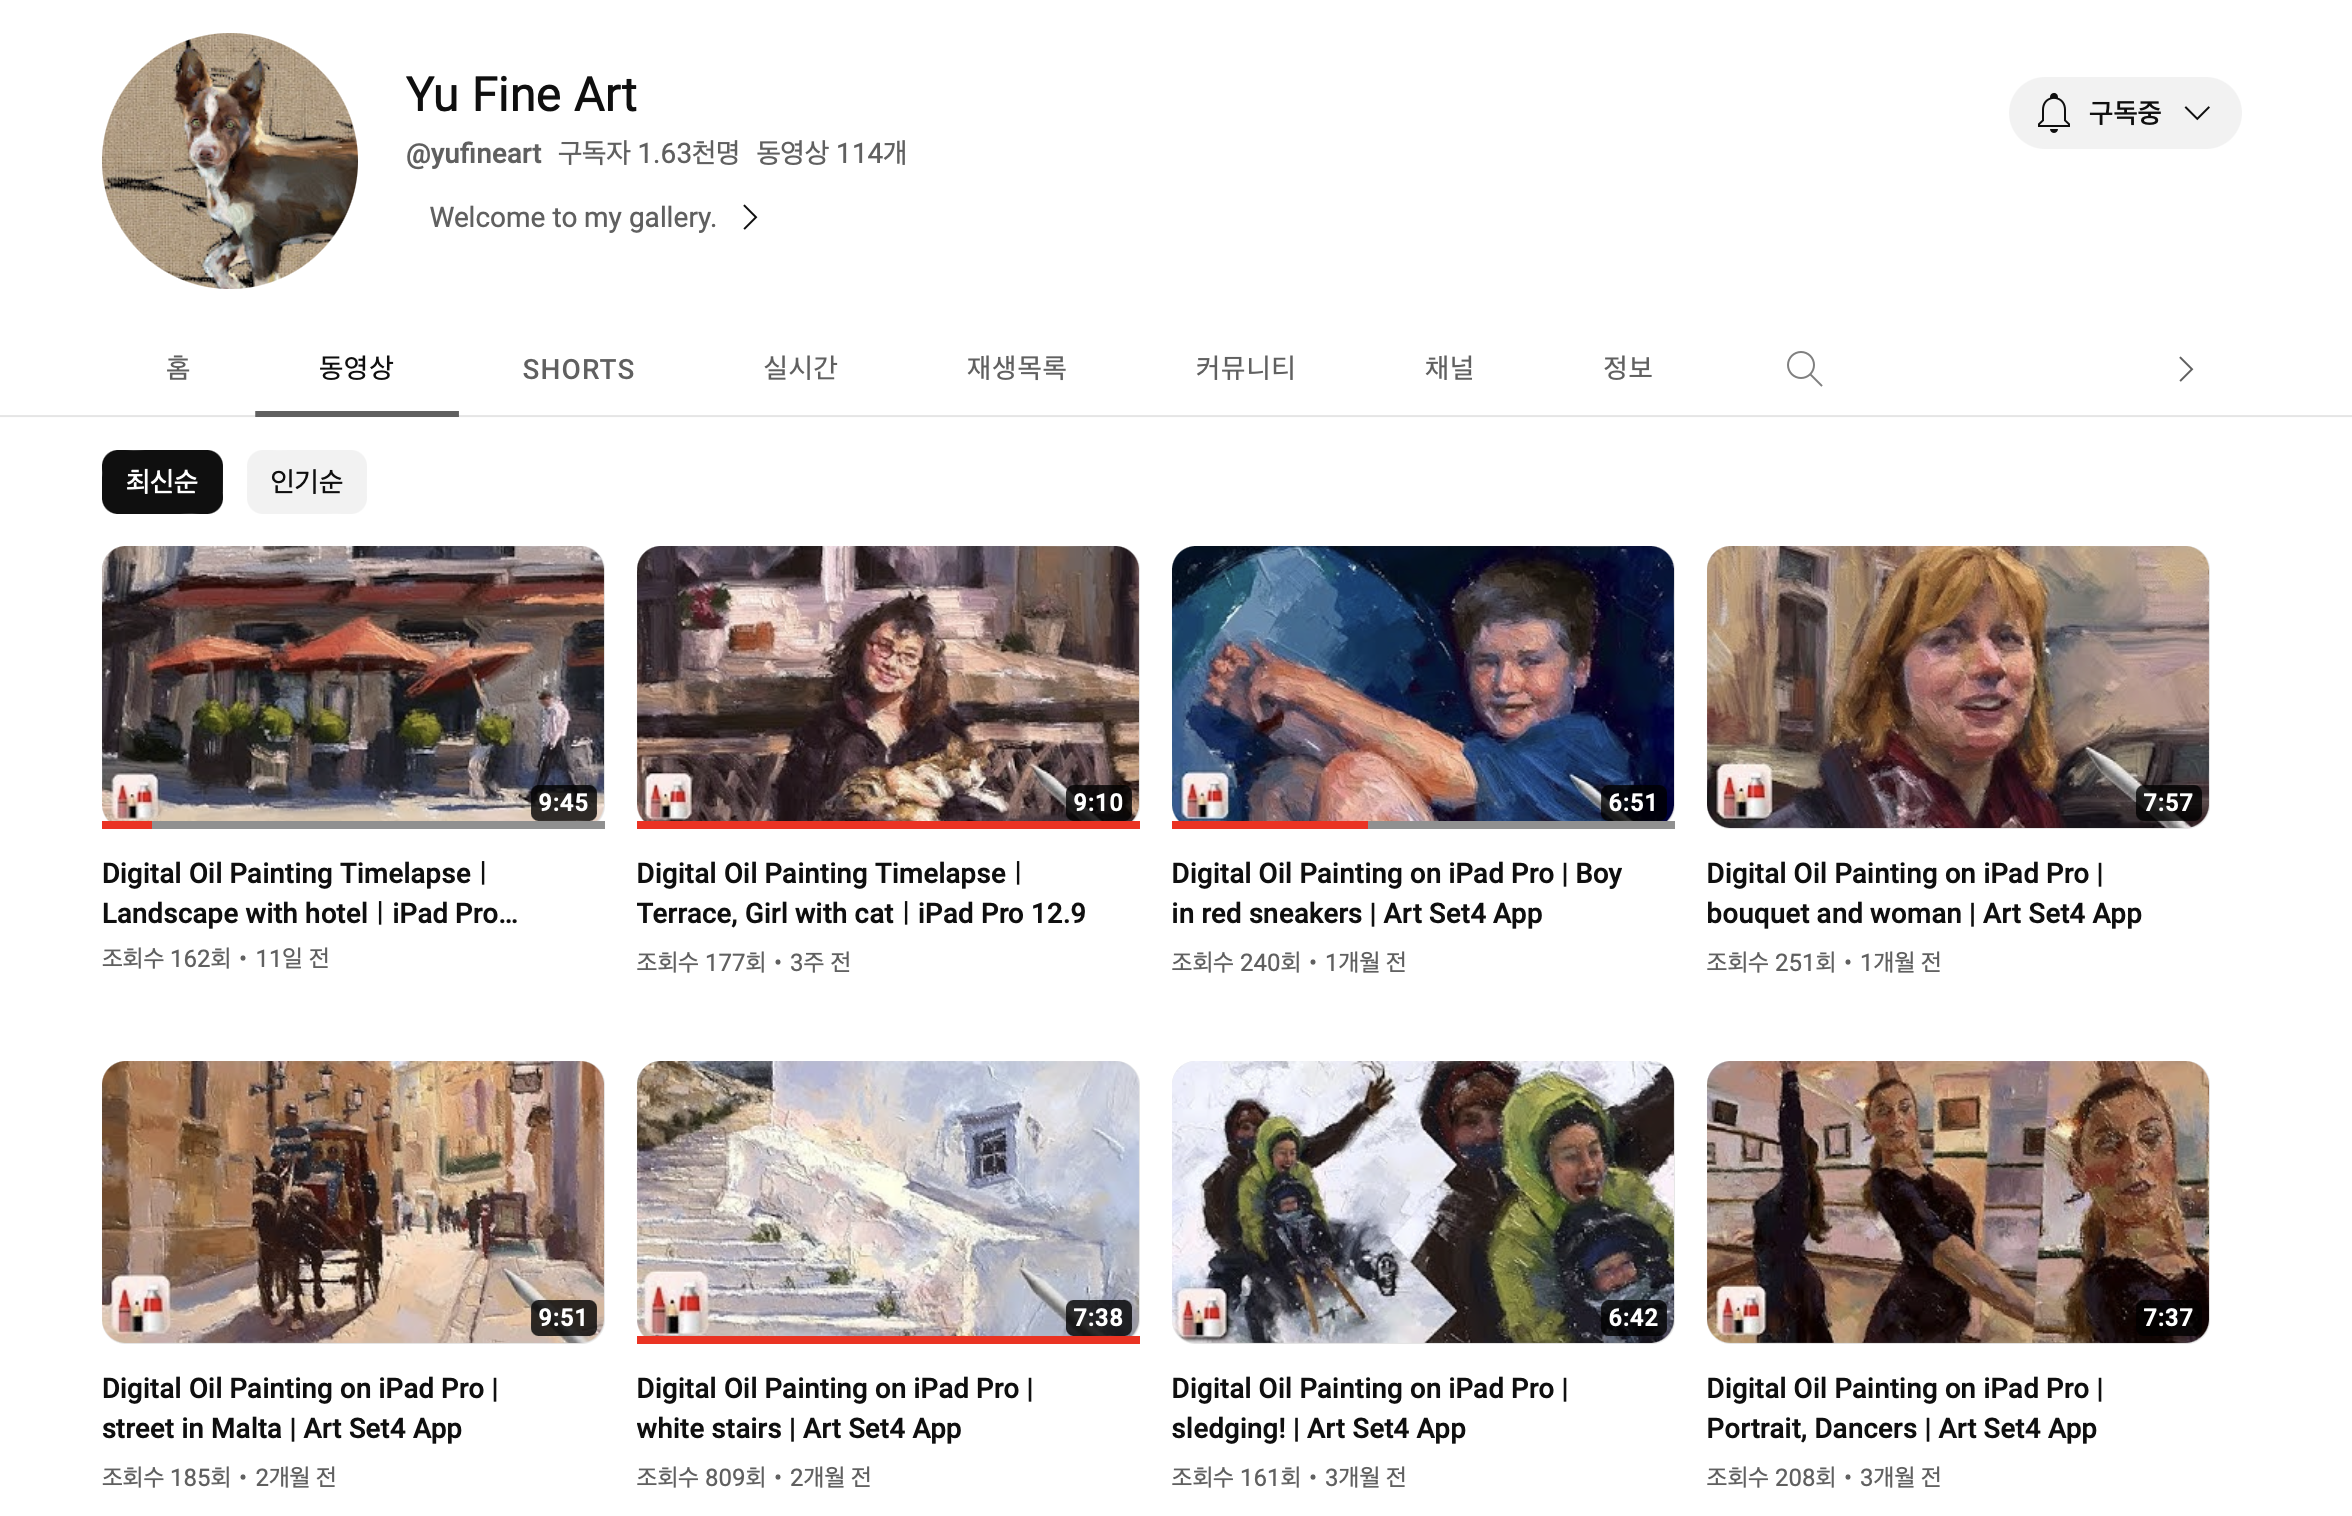Click the notification bell icon
2352x1516 pixels.
tap(2053, 113)
